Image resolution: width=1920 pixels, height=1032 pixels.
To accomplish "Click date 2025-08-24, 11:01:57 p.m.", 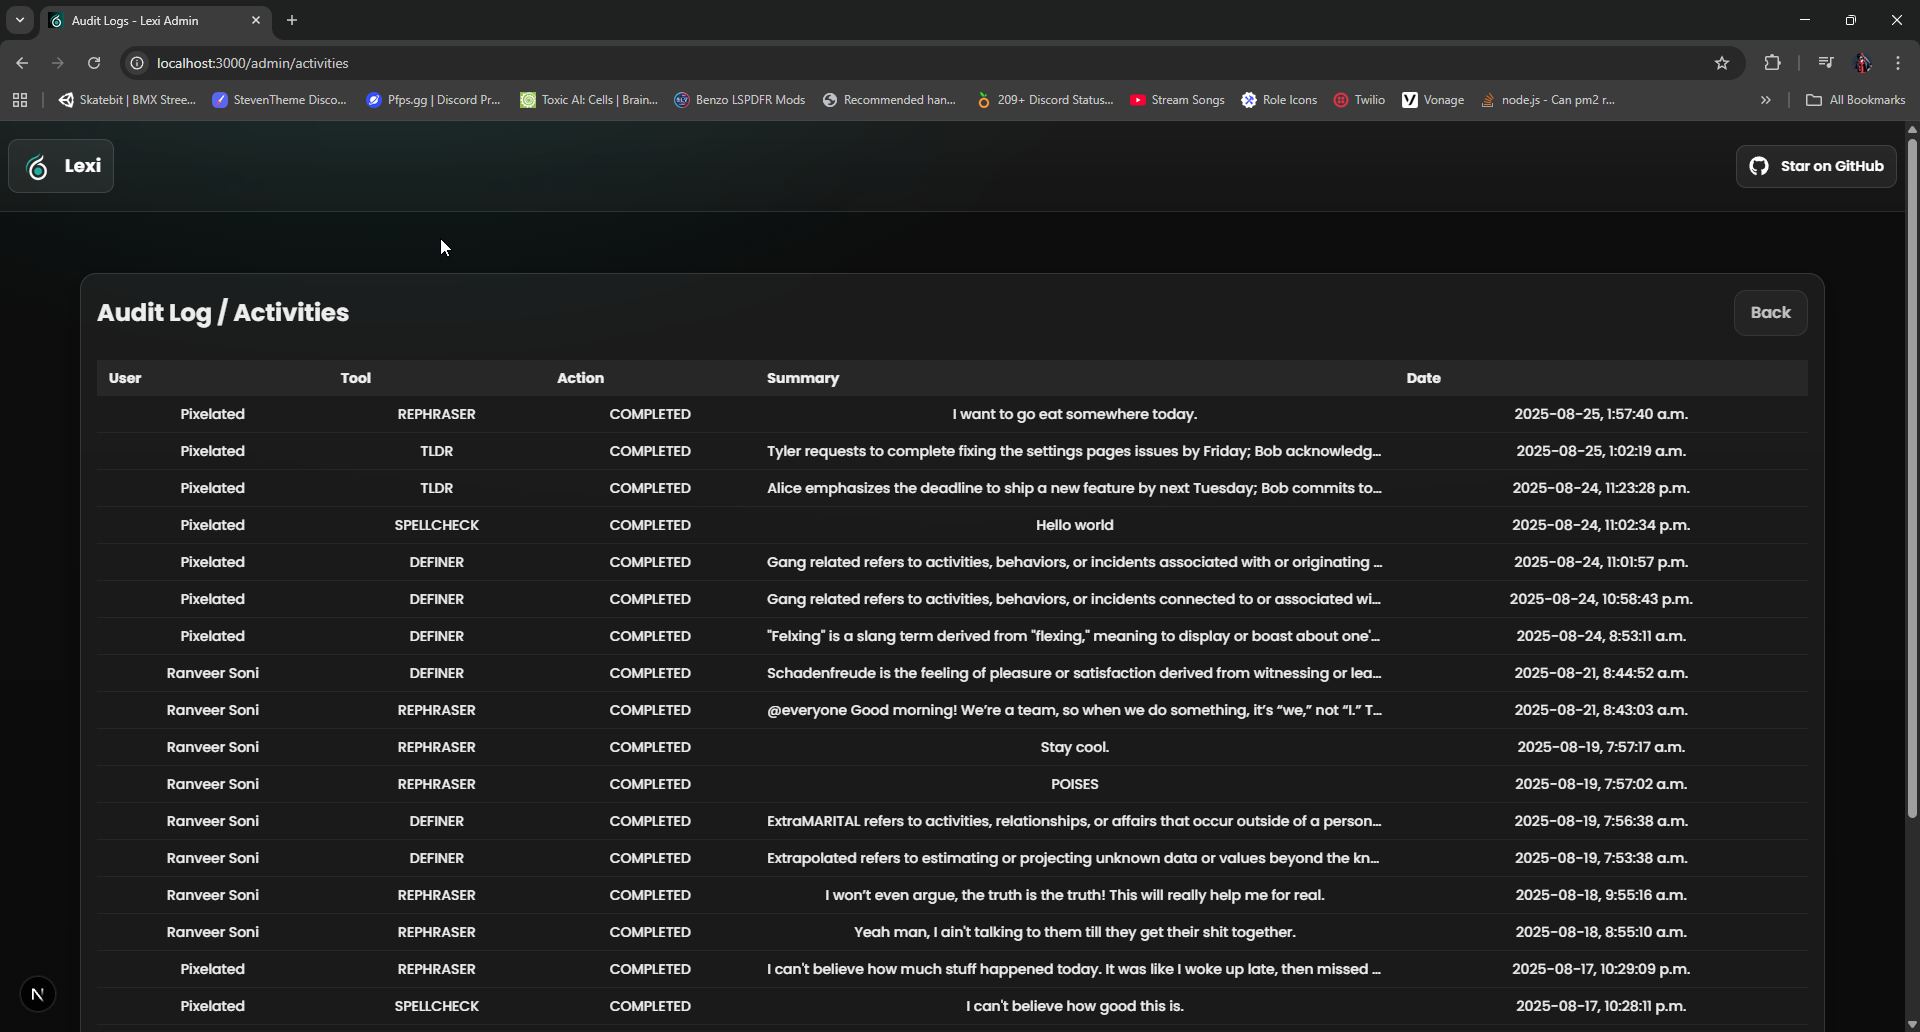I will (x=1600, y=562).
